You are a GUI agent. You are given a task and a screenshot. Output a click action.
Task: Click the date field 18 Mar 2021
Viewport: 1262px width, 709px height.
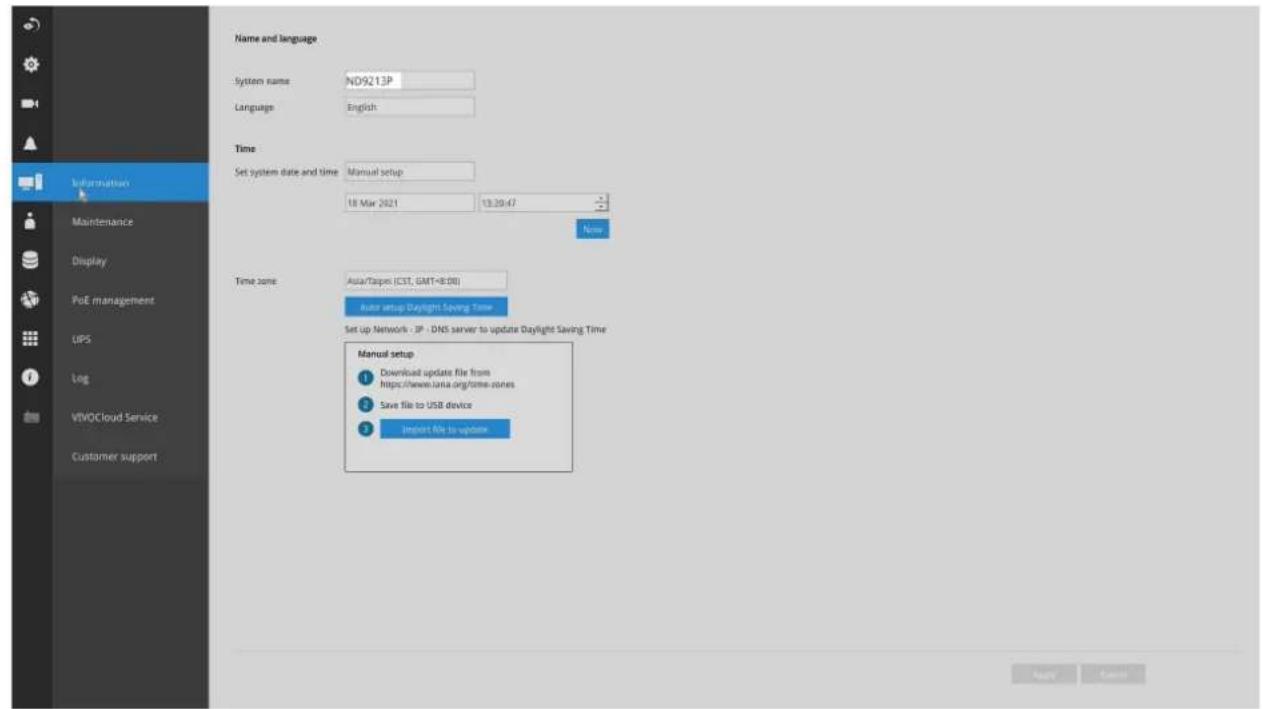(409, 203)
